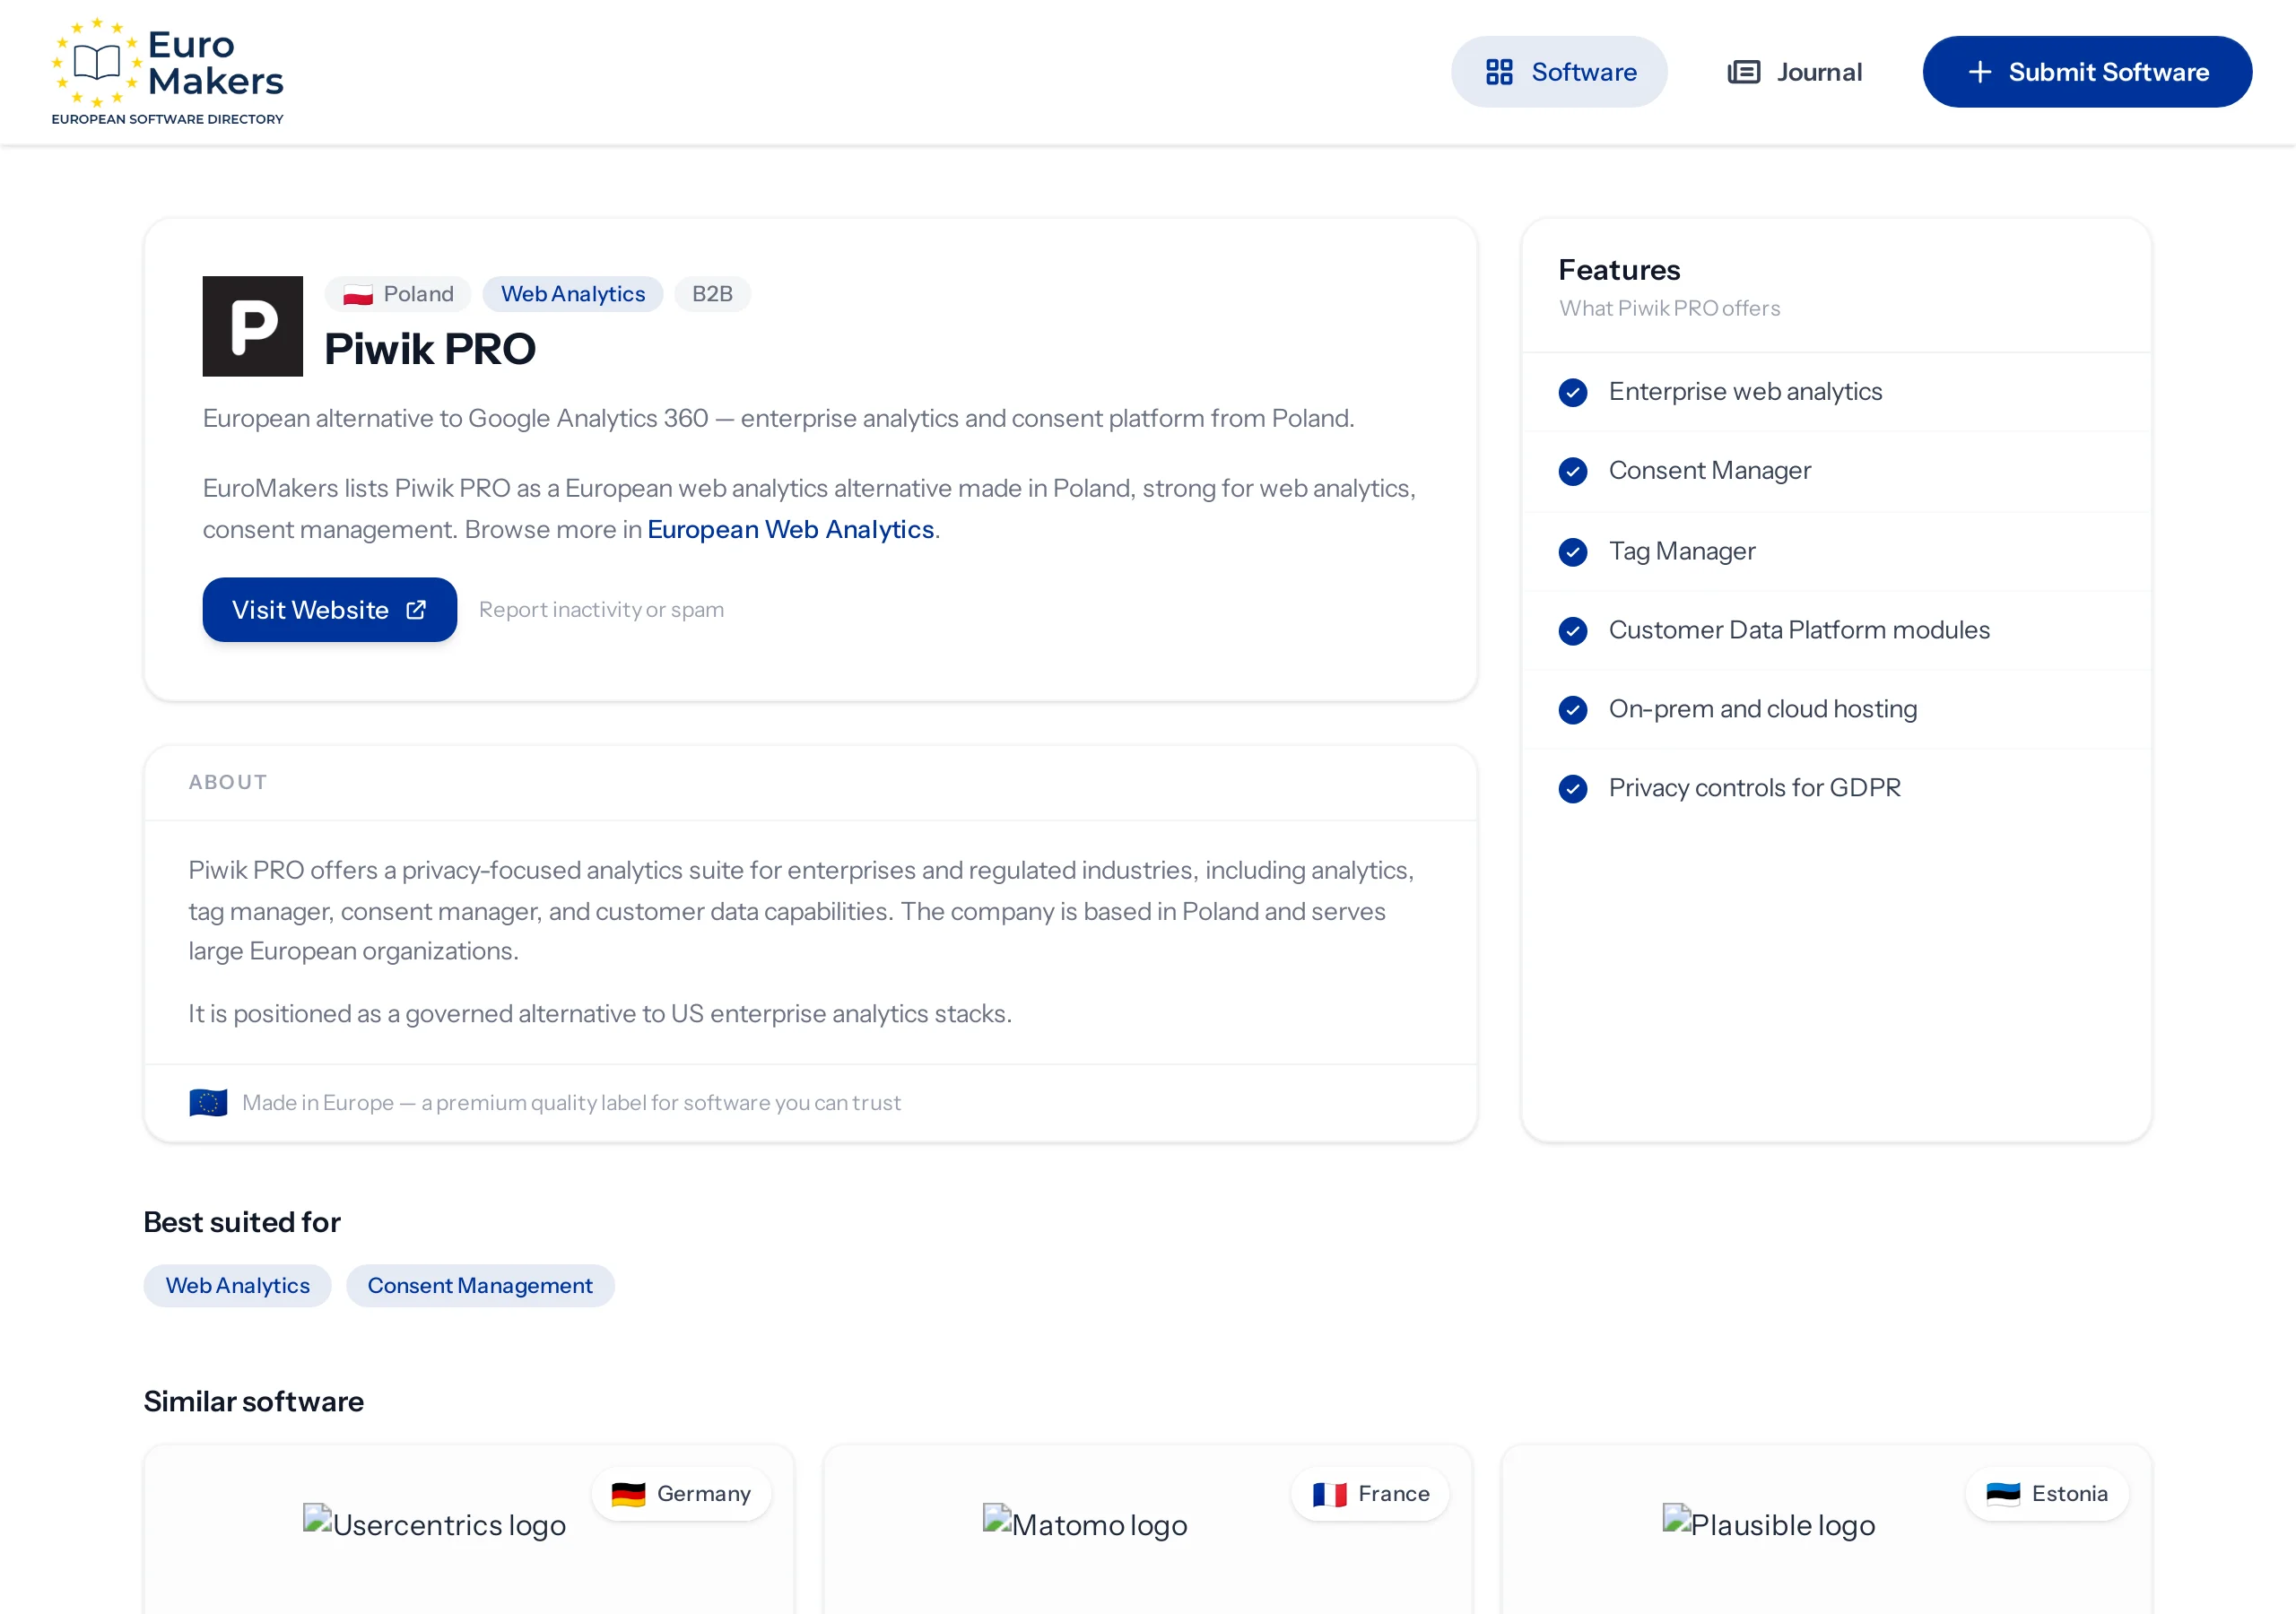Click 'Privacy controls for GDPR' feature text
Viewport: 2296px width, 1614px height.
pyautogui.click(x=1754, y=789)
